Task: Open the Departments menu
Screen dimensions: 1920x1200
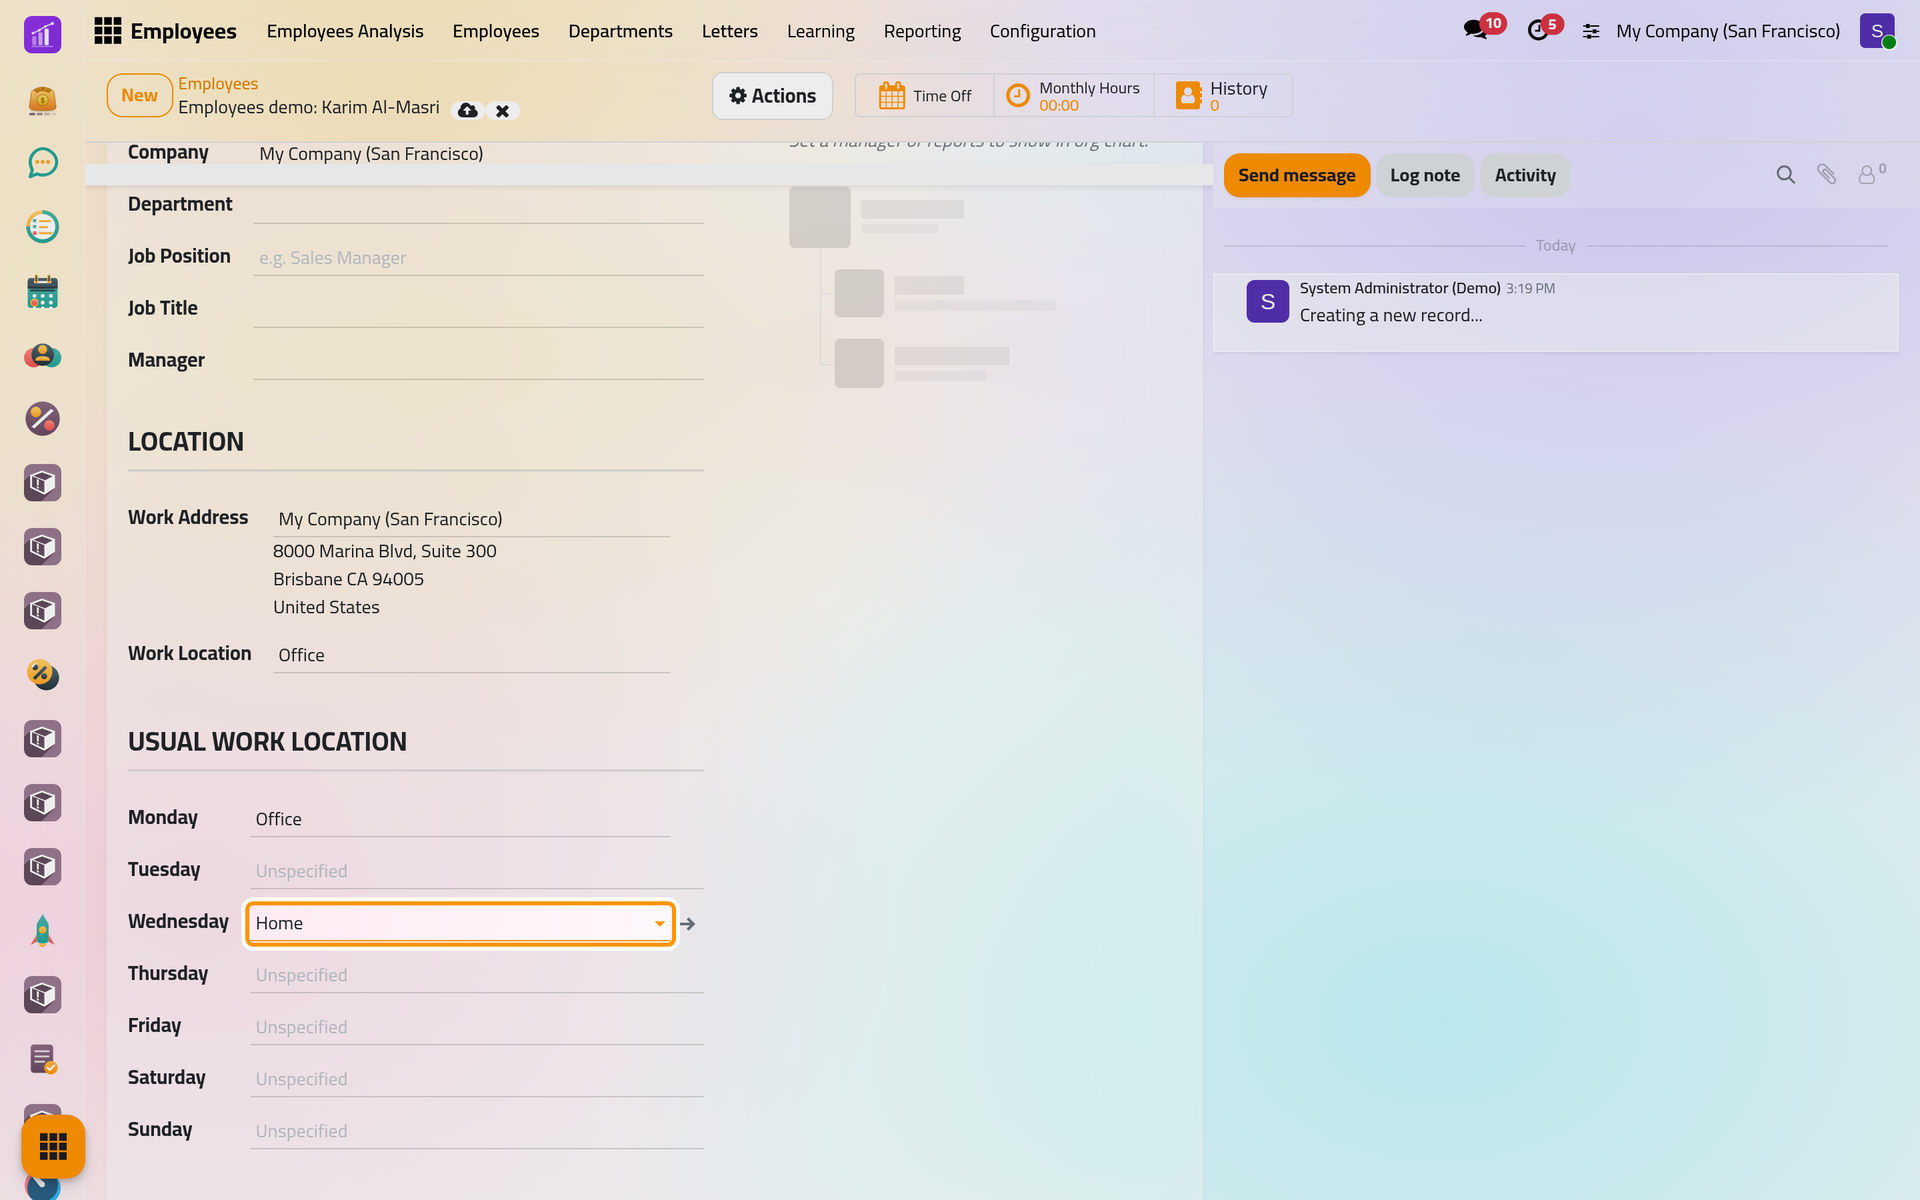Action: [620, 31]
